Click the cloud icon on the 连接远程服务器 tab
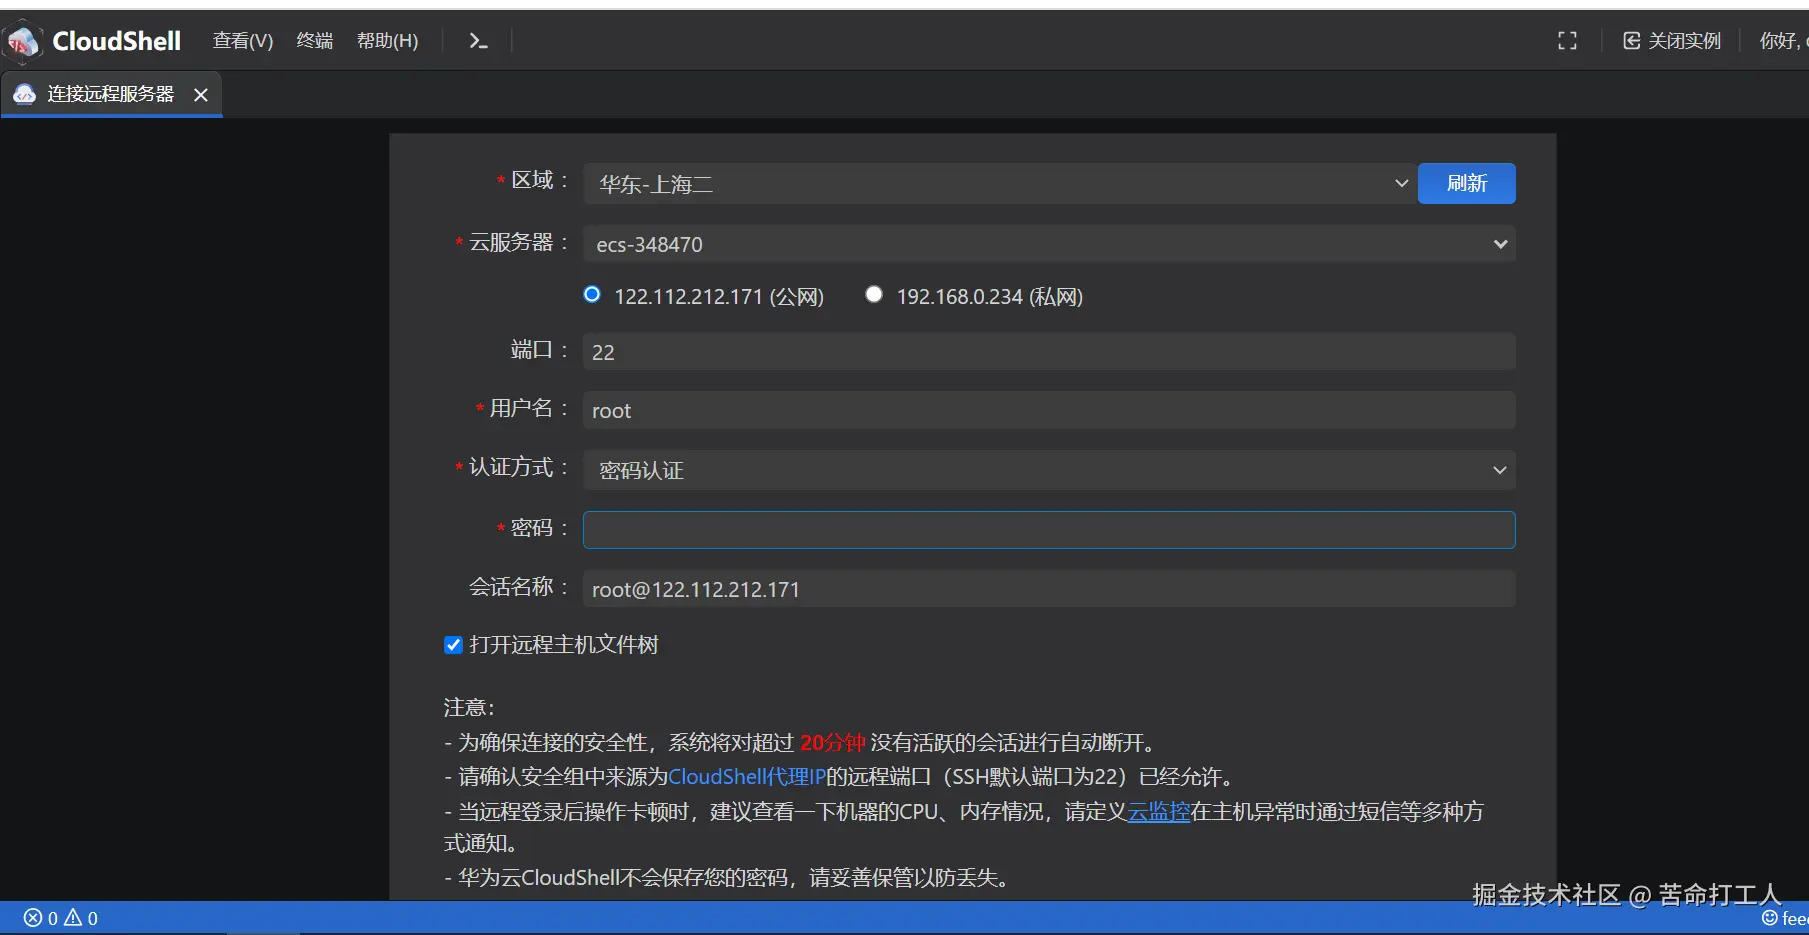 point(24,94)
